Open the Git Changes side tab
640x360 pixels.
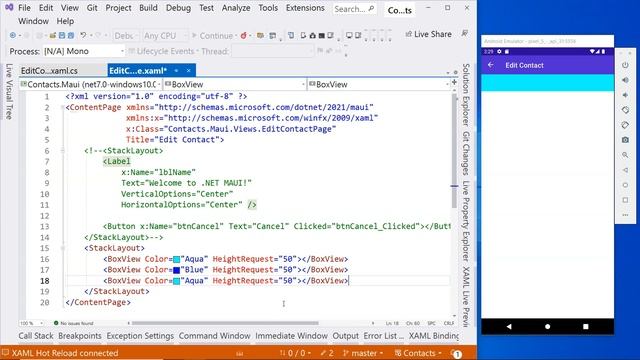(466, 153)
